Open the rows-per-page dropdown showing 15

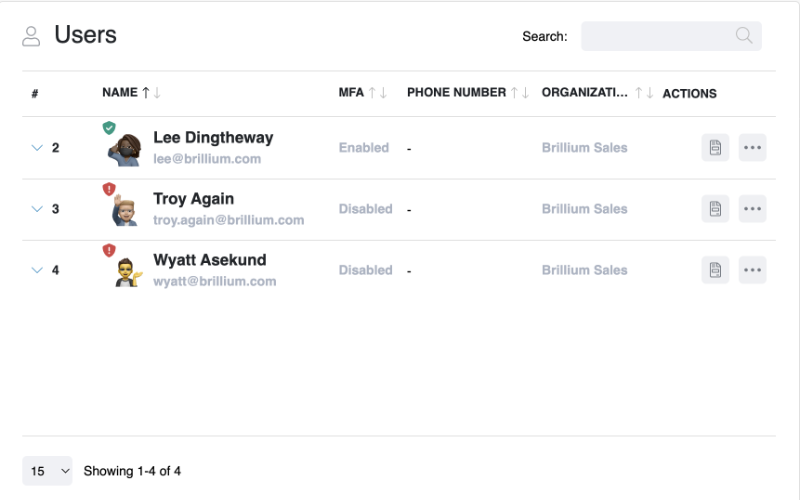click(47, 470)
